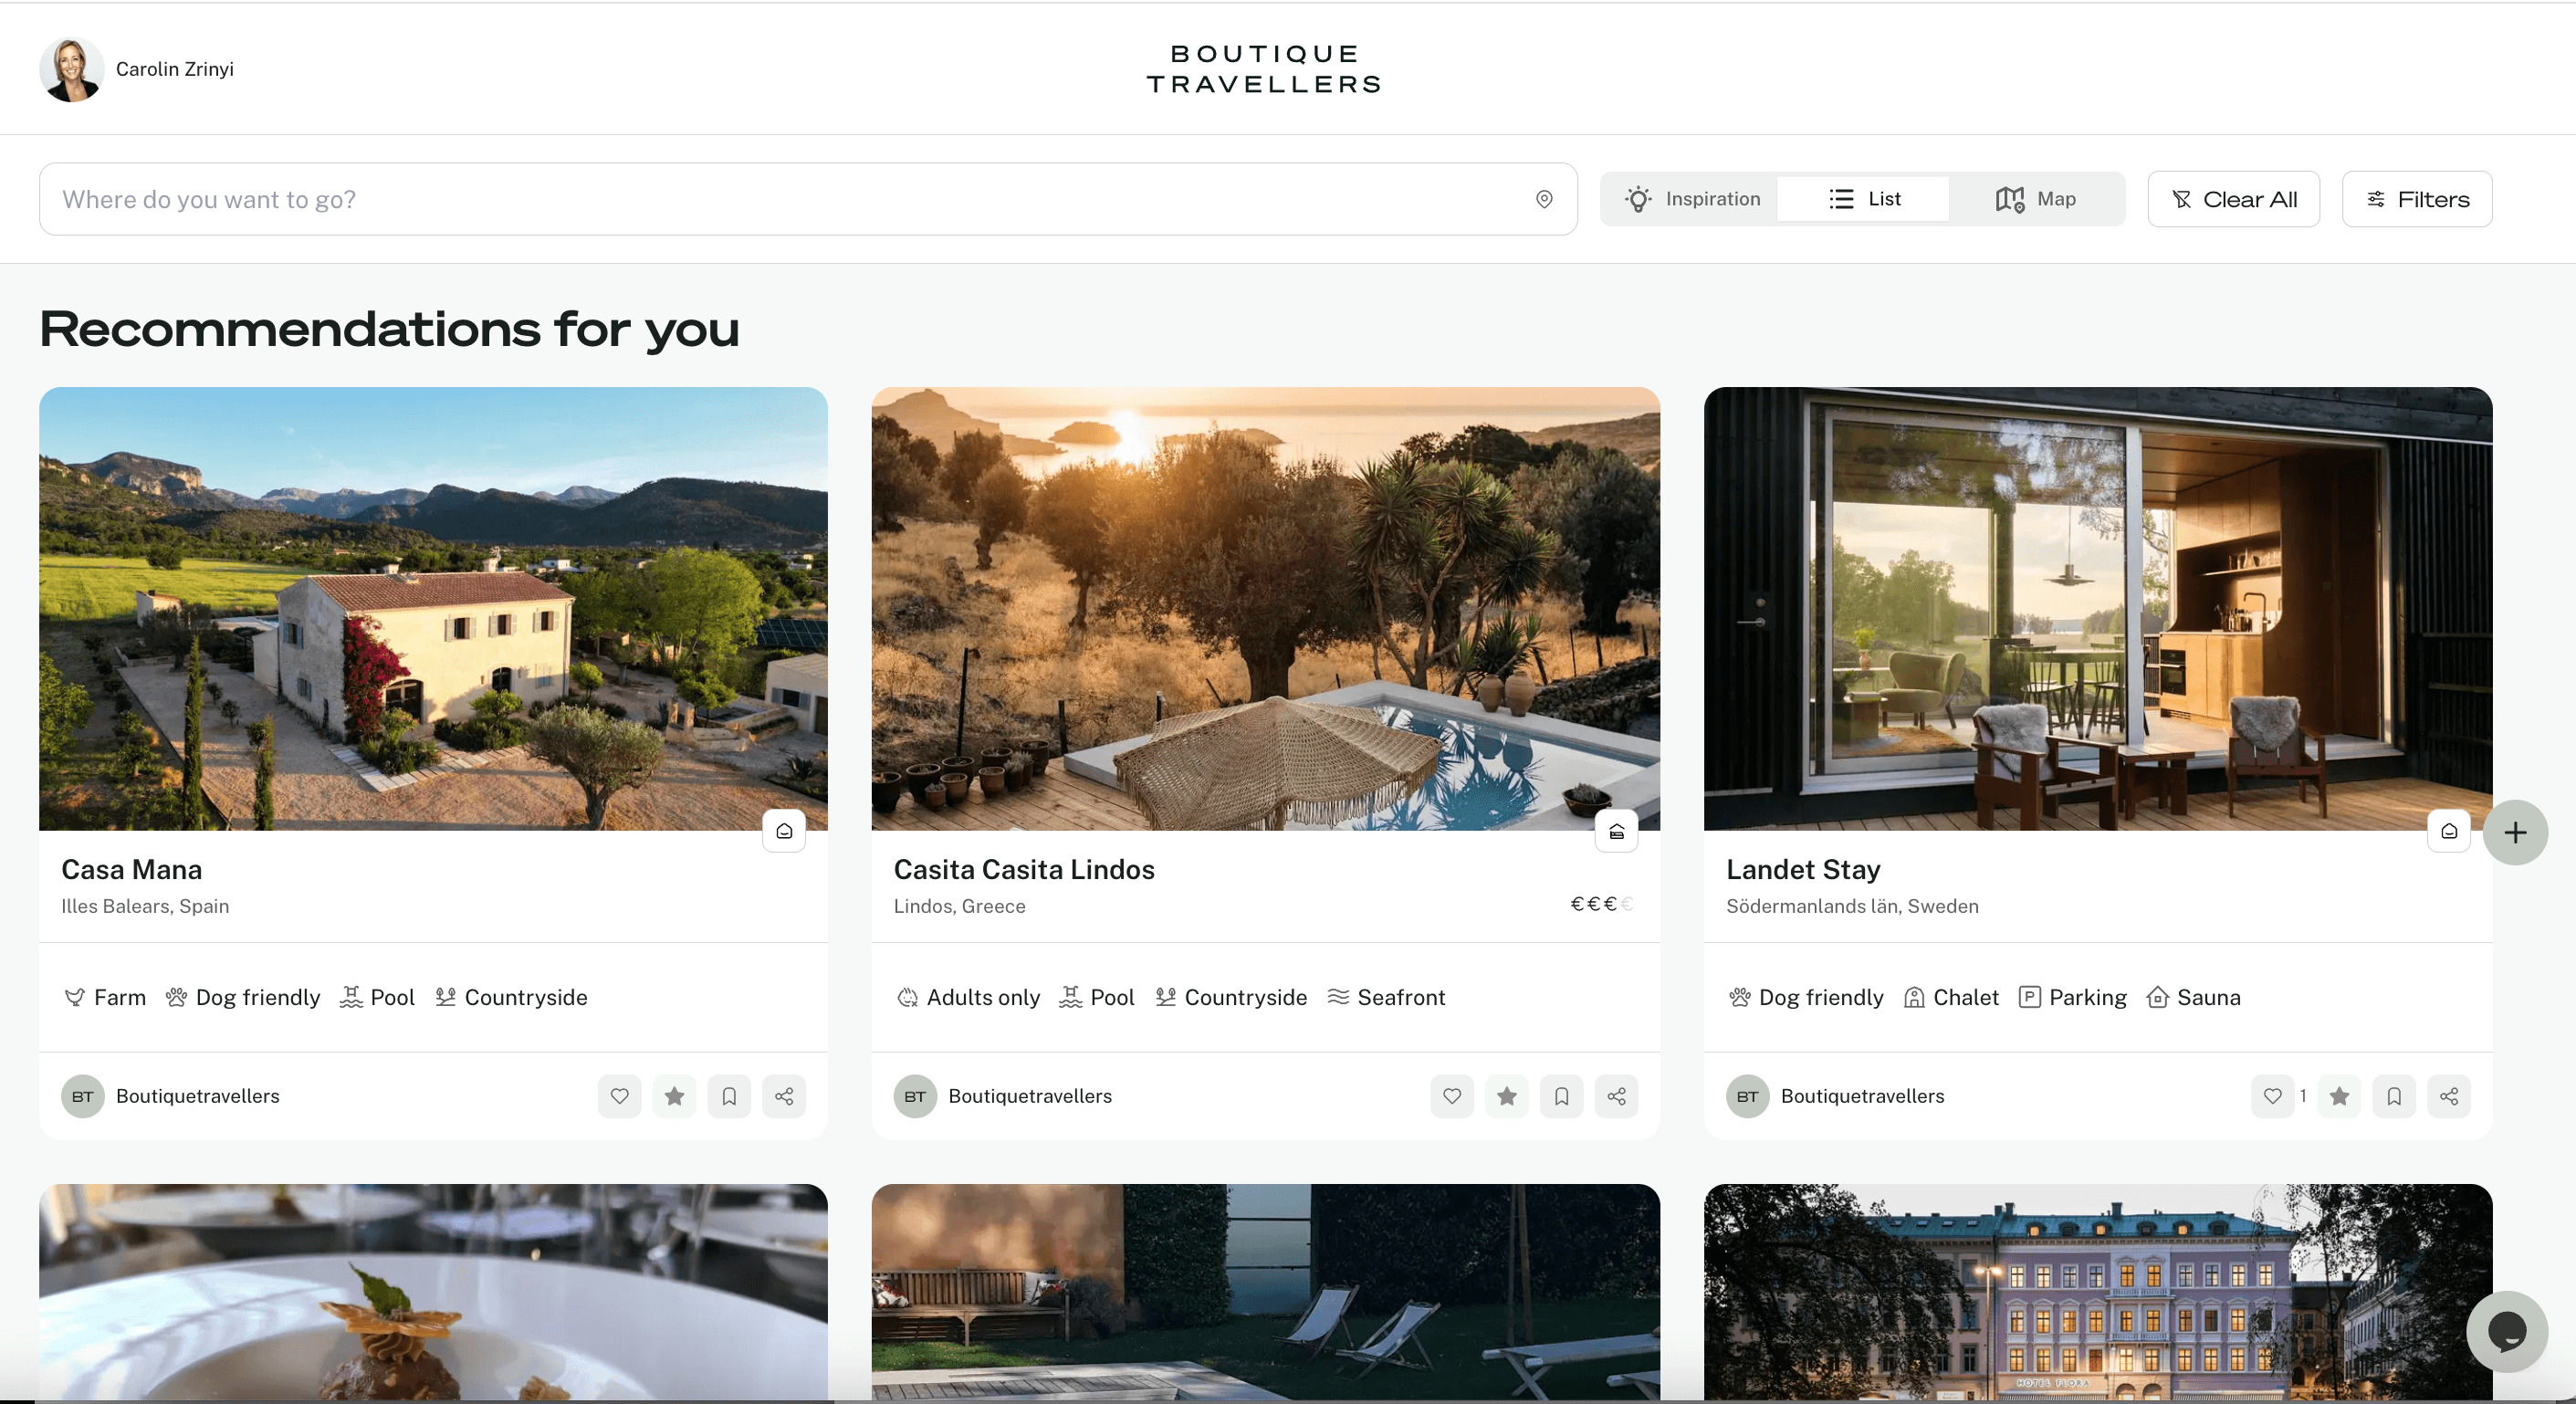This screenshot has height=1404, width=2576.
Task: Open the garden deck chairs photo card
Action: (1265, 1292)
